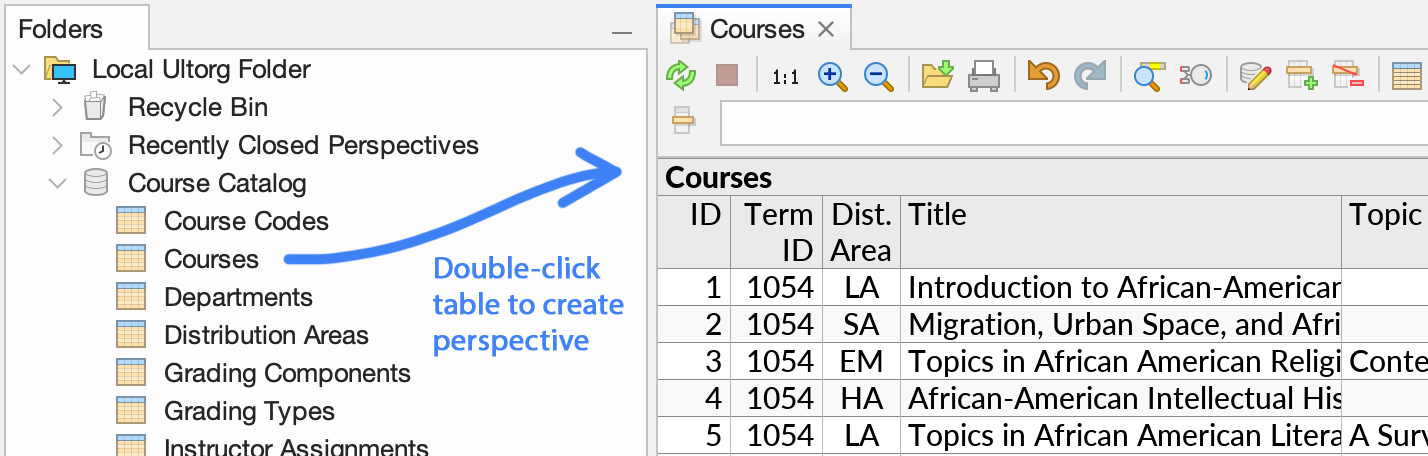Click the EM distribution area cell

pyautogui.click(x=861, y=361)
